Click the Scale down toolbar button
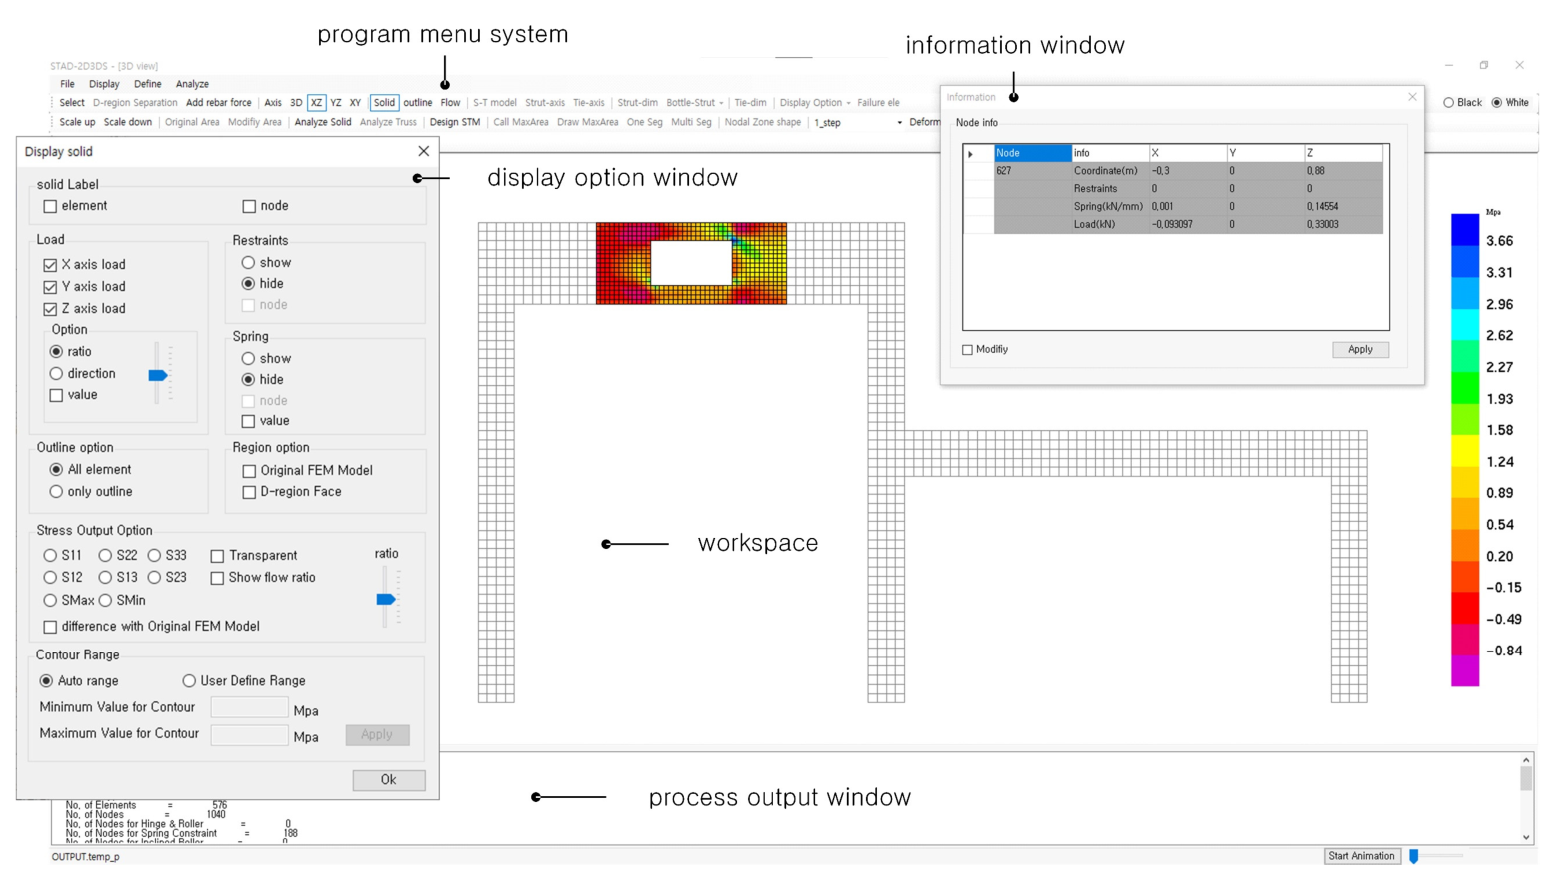 (x=128, y=122)
